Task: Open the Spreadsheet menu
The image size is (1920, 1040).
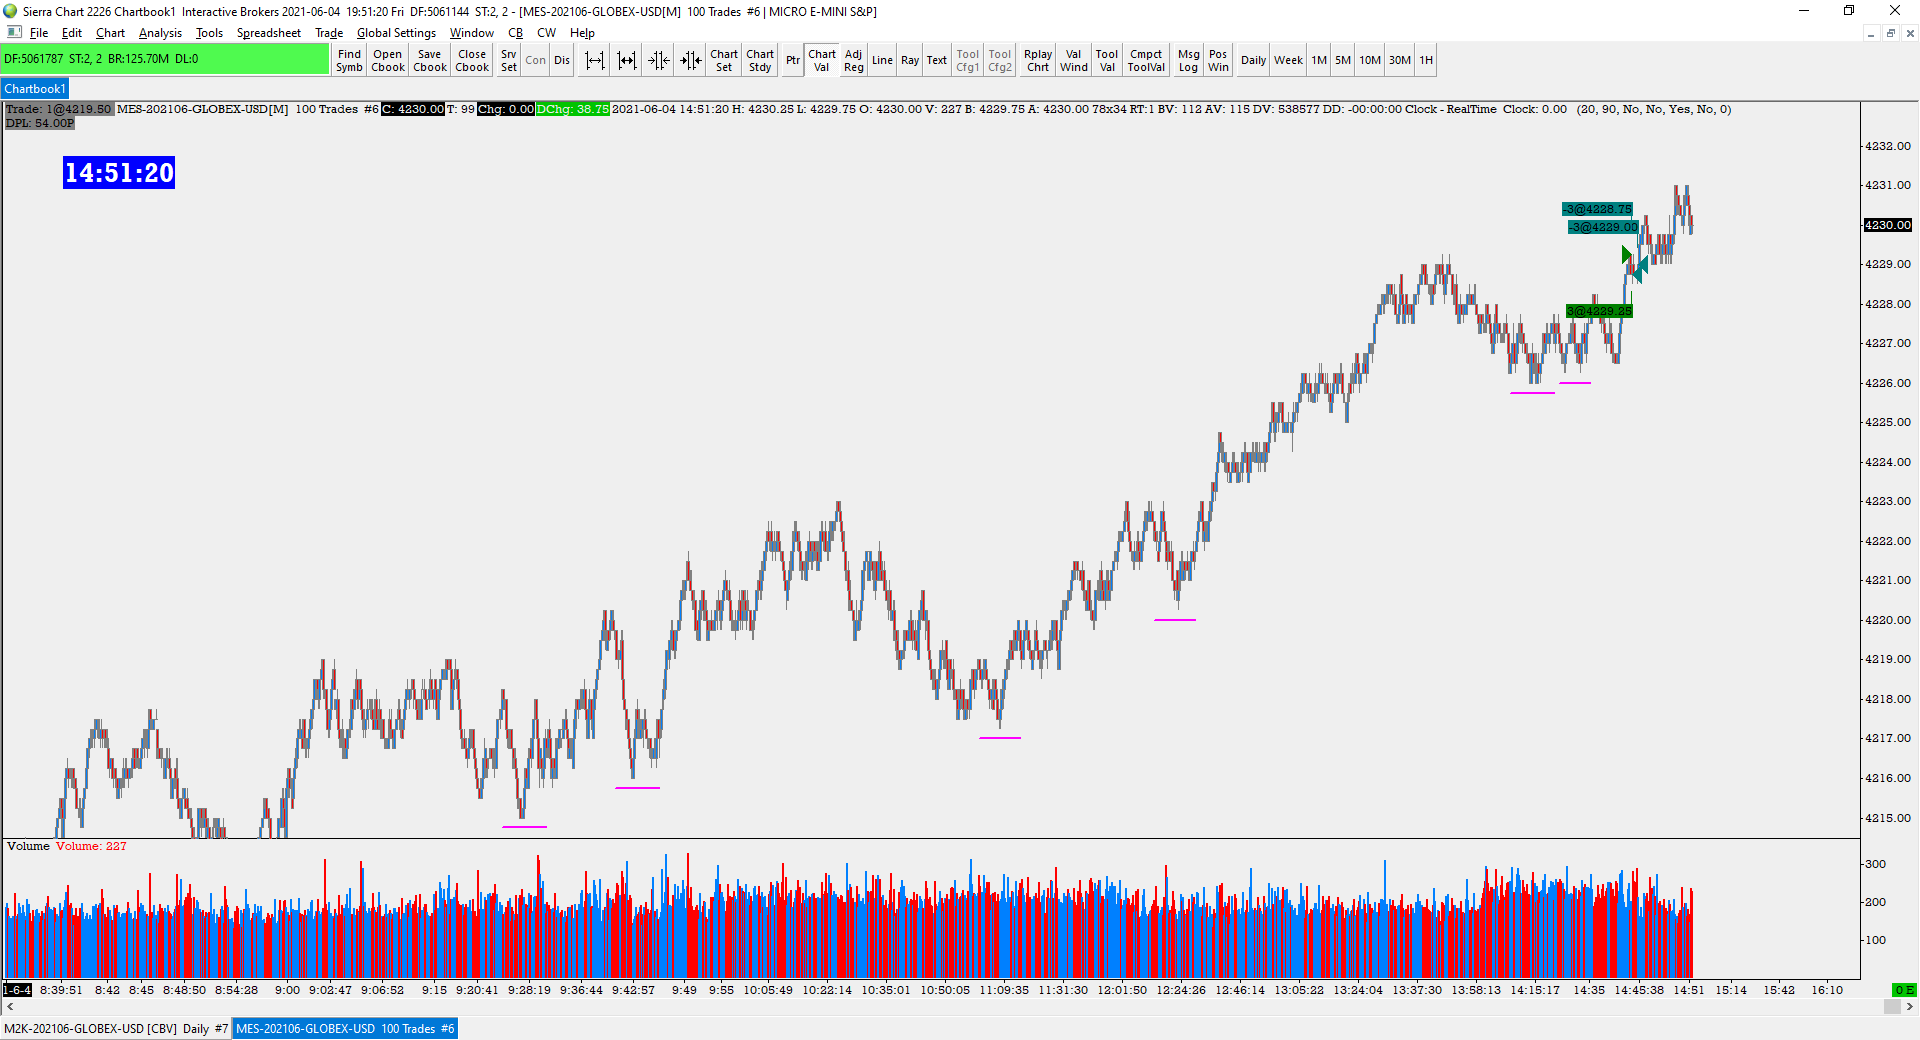Action: [x=268, y=33]
